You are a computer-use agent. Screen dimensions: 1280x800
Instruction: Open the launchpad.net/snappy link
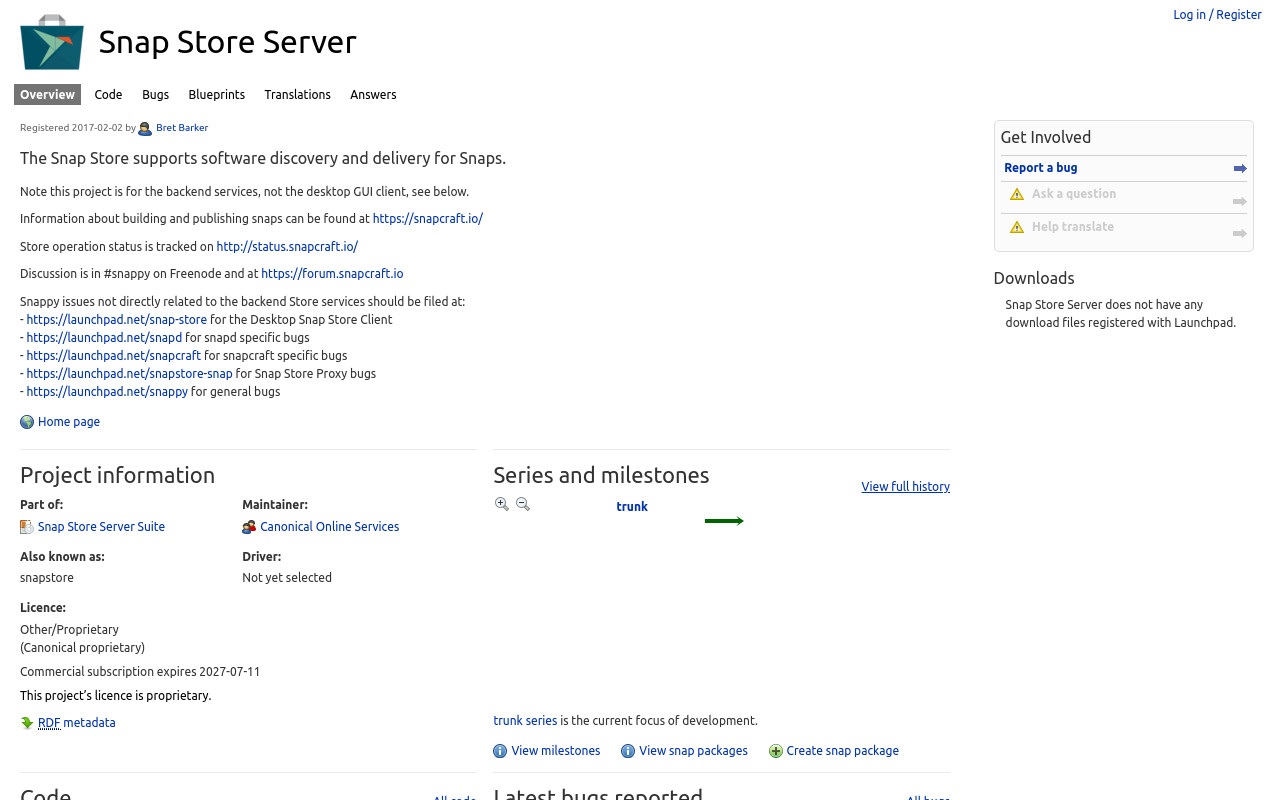[107, 392]
